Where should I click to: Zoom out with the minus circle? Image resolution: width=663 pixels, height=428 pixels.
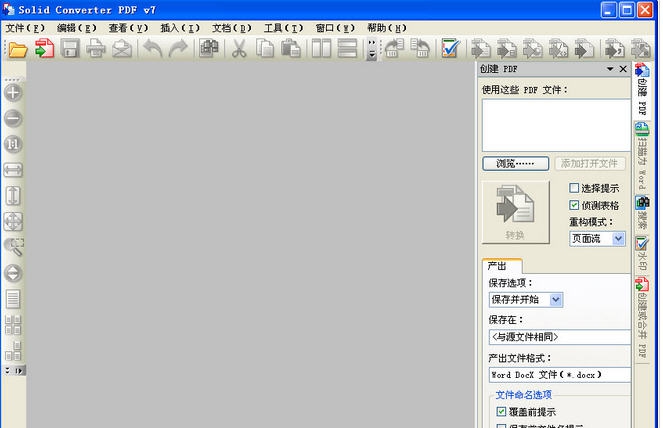[x=13, y=118]
